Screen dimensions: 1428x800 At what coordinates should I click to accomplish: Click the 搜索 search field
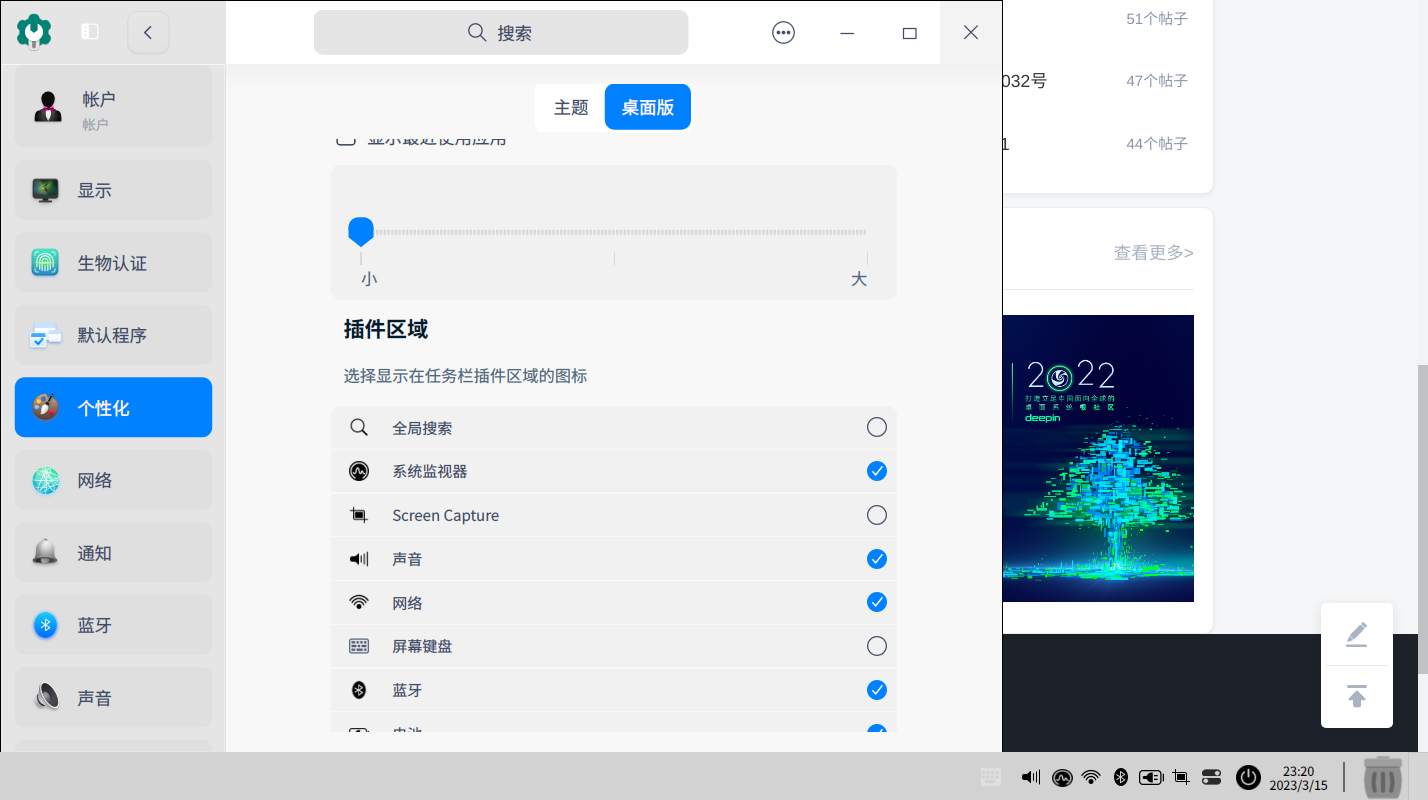[501, 32]
